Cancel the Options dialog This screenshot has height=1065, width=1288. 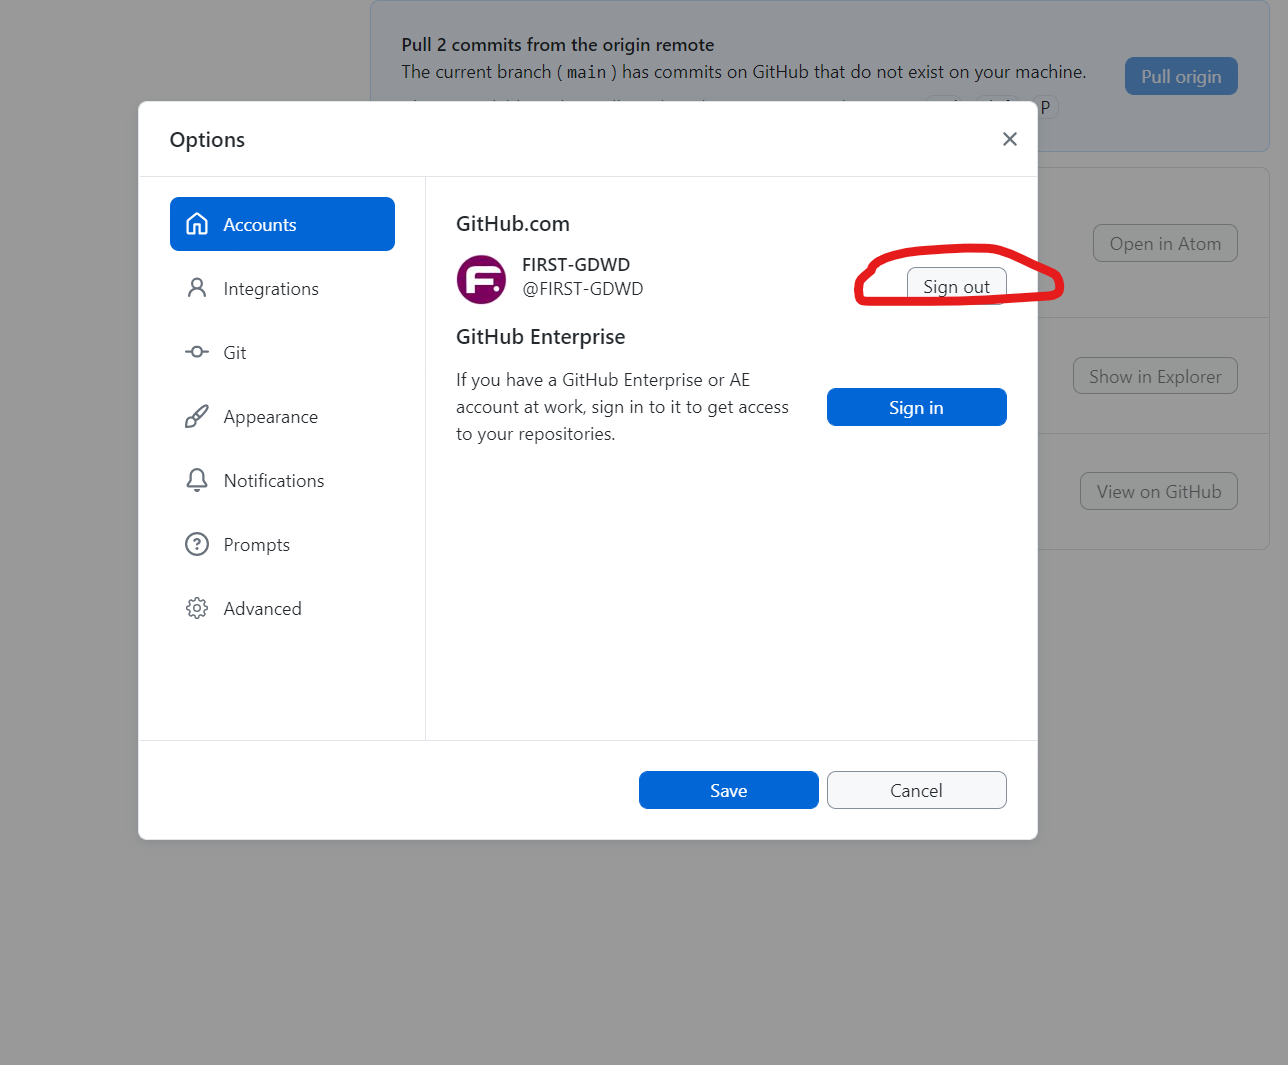pyautogui.click(x=916, y=790)
